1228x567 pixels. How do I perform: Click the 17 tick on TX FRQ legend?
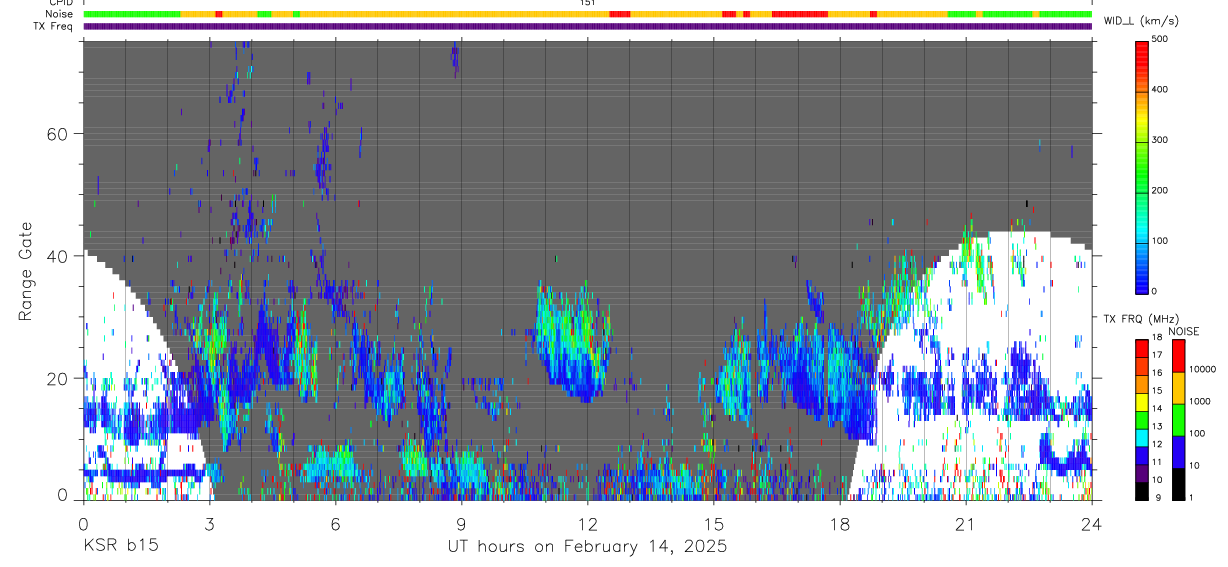point(1156,355)
